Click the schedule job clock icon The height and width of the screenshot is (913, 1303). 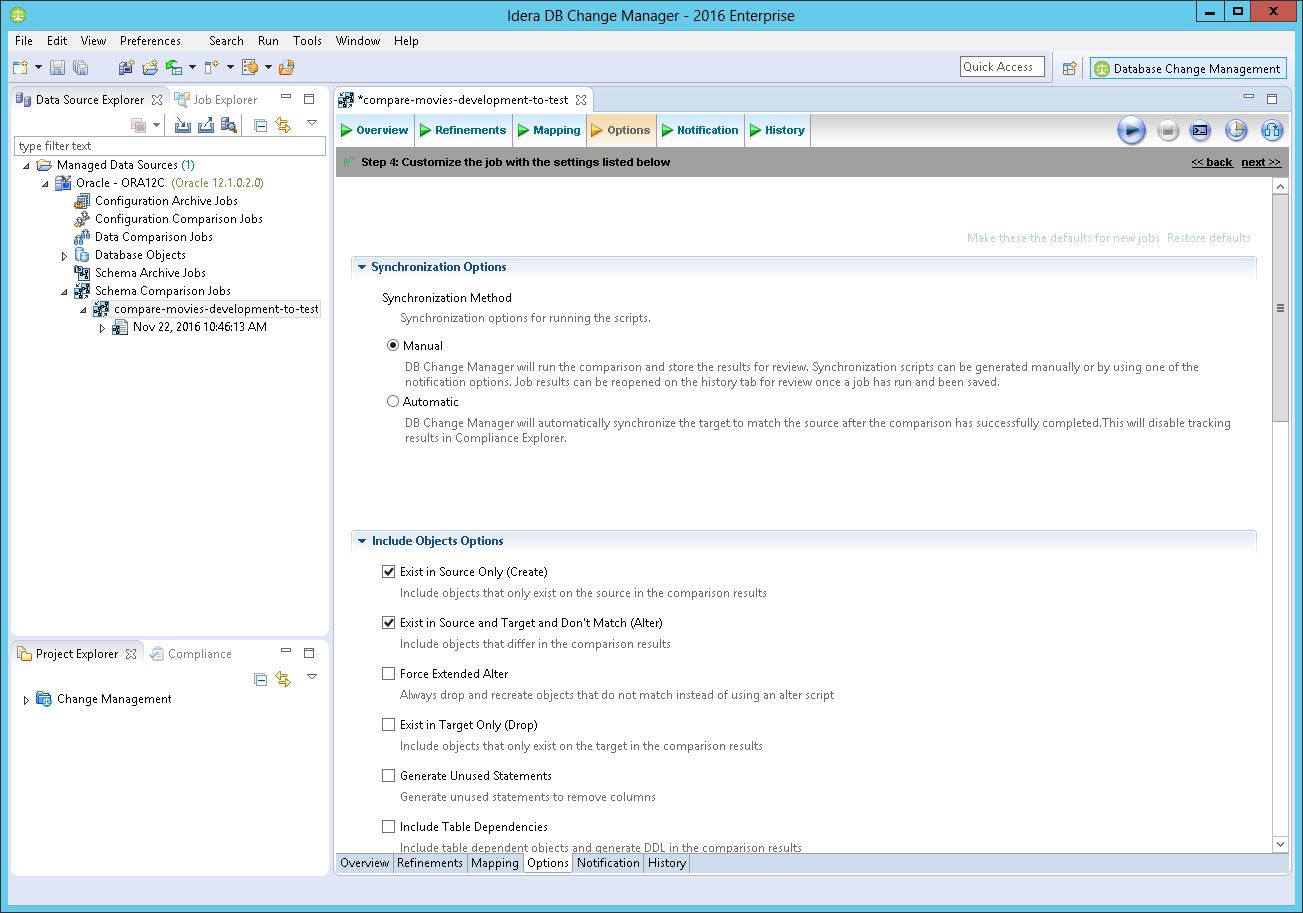pos(1236,130)
